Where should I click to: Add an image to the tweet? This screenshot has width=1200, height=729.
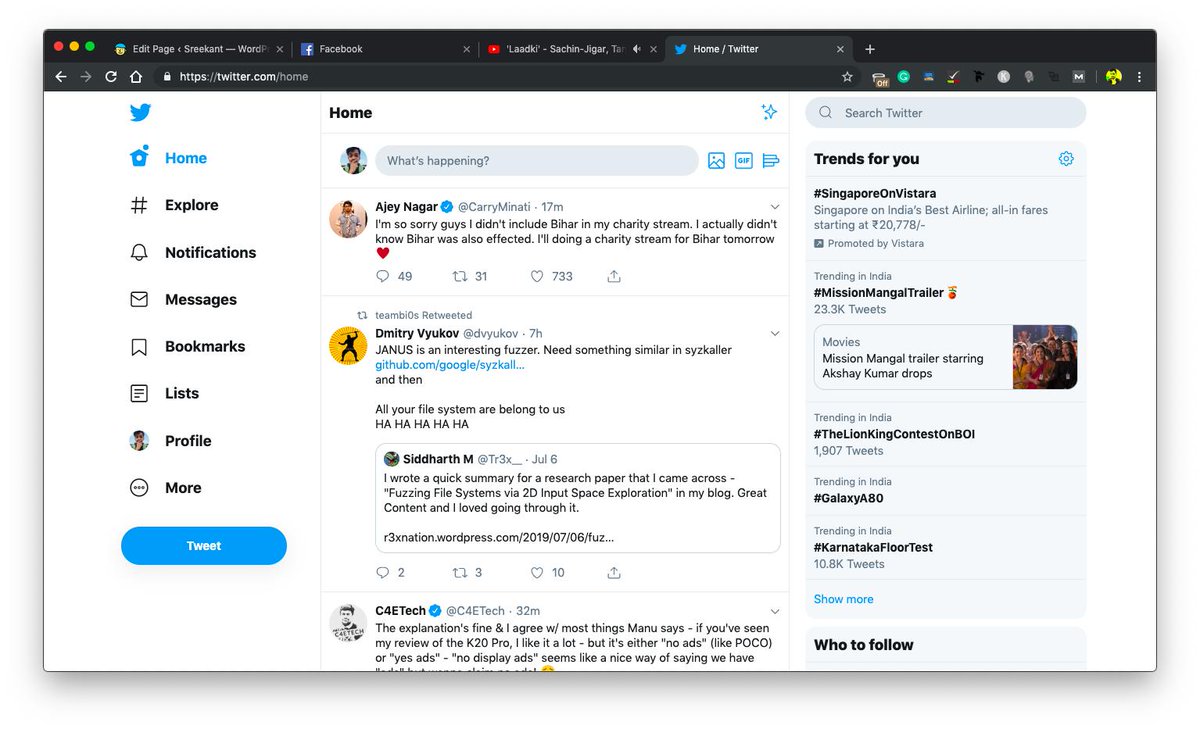(x=716, y=160)
